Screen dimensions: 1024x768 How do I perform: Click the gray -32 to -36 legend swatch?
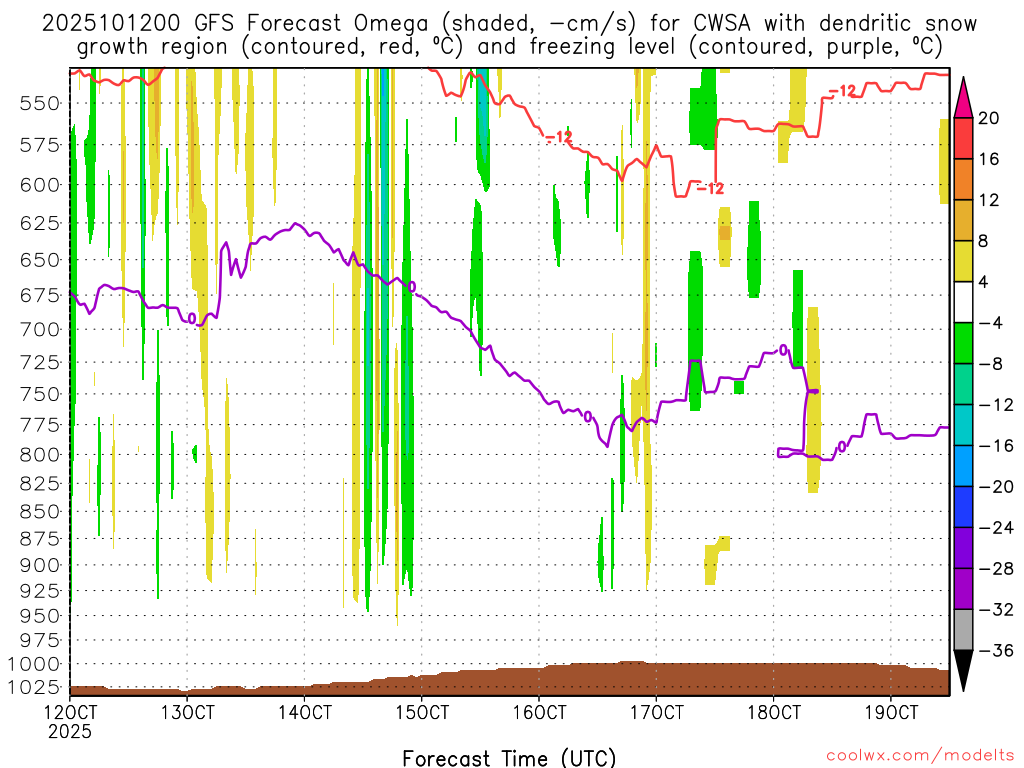pos(963,630)
